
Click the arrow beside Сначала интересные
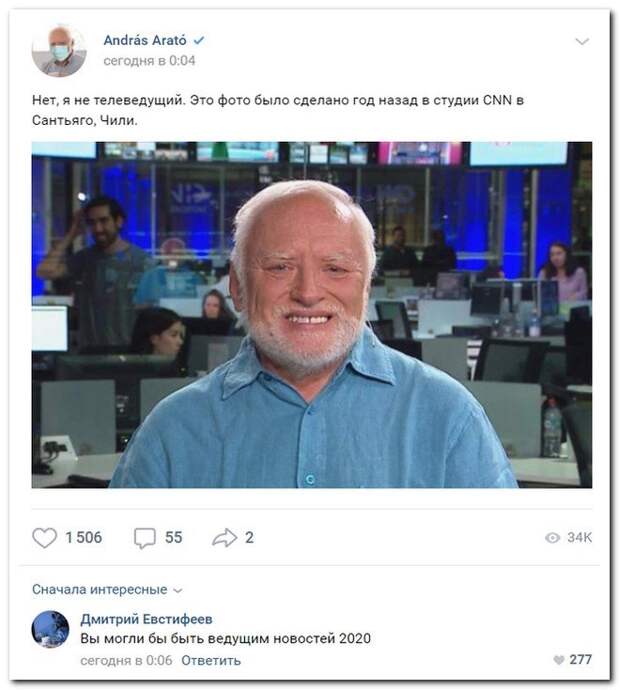pos(178,591)
